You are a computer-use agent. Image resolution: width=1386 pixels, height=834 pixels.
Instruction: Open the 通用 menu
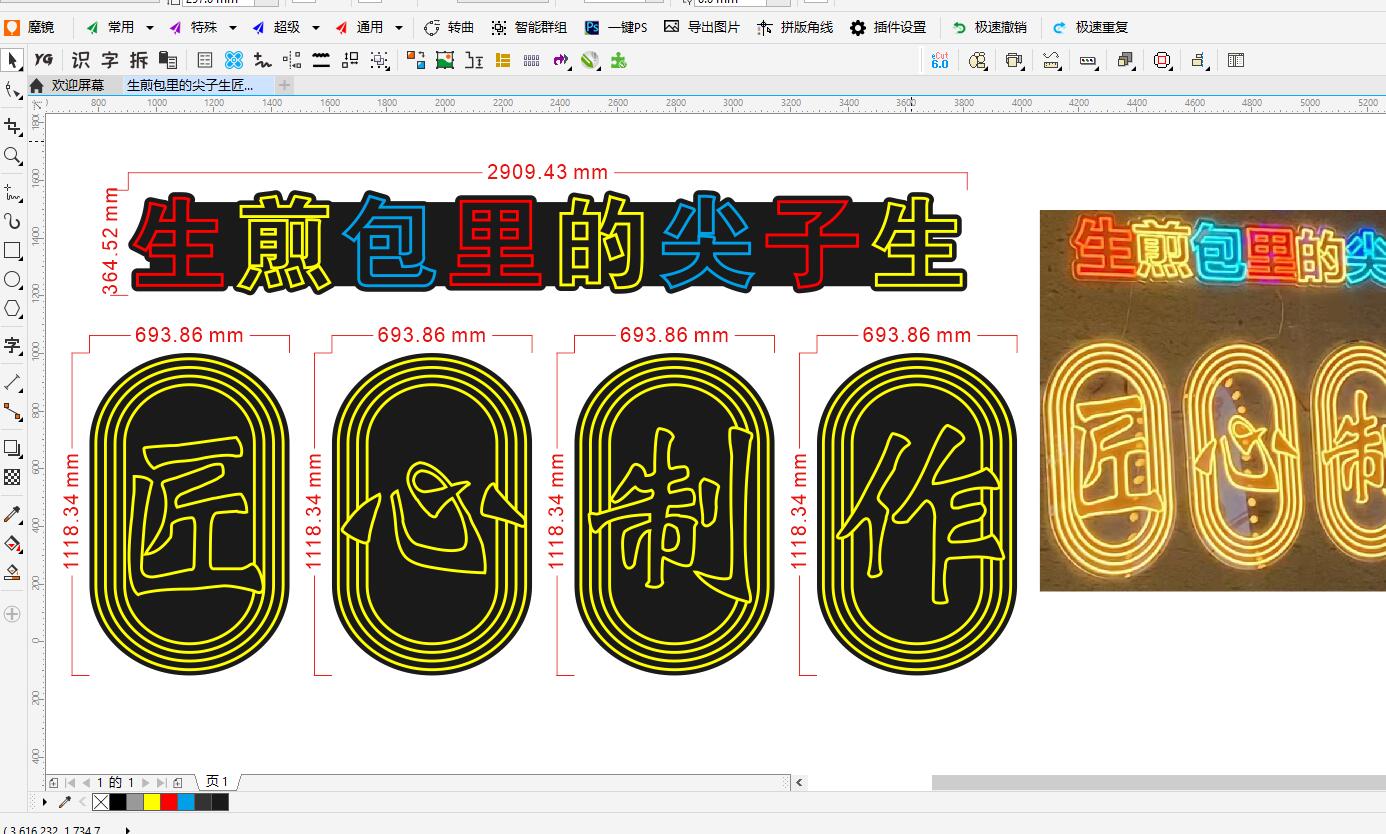[x=359, y=27]
